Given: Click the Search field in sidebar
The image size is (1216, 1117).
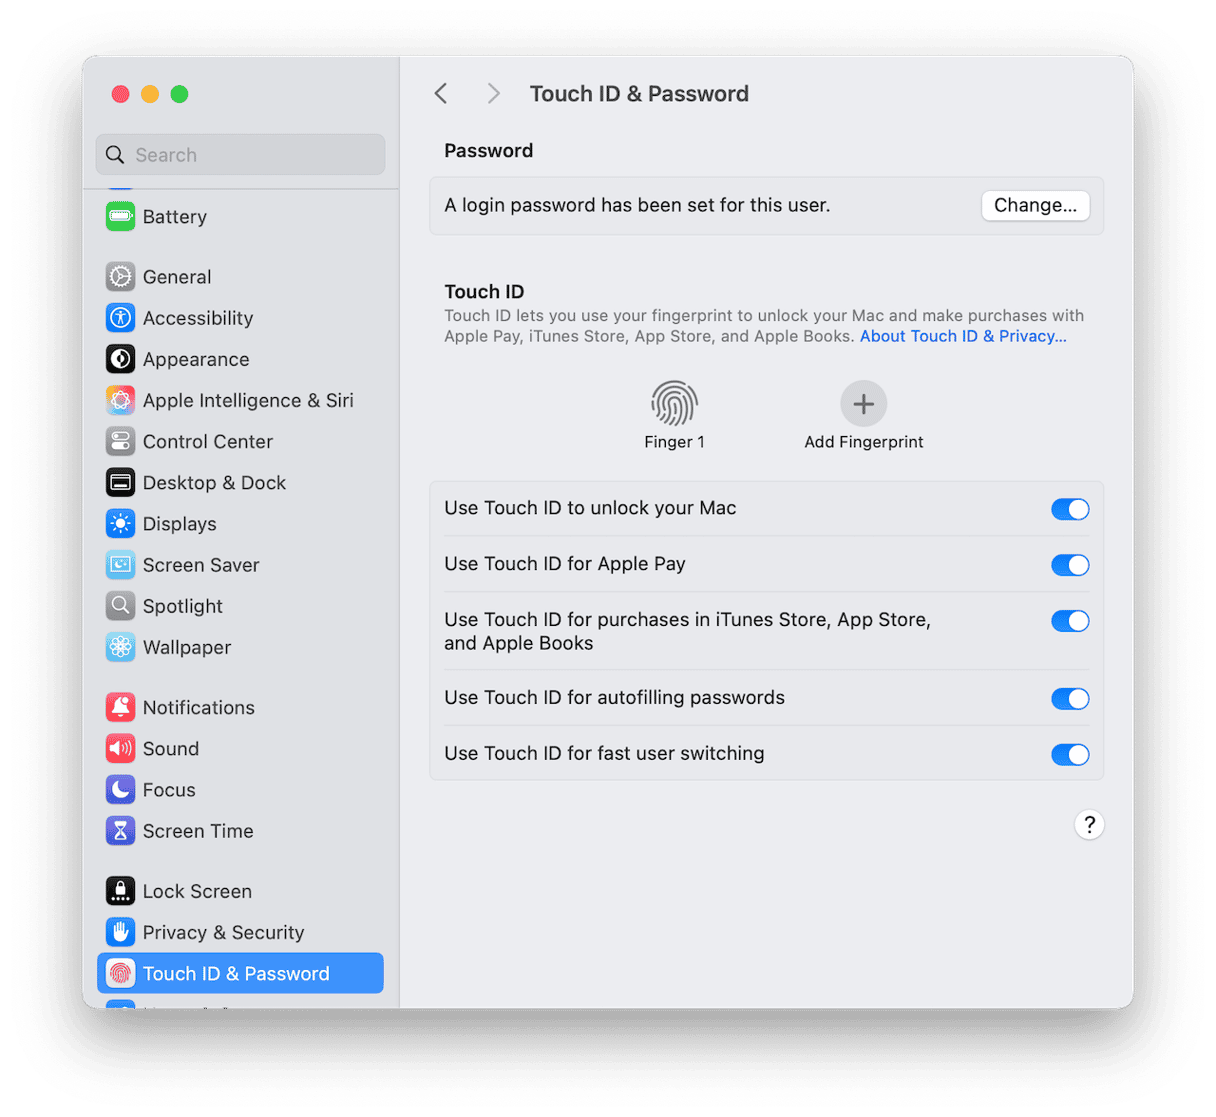Looking at the screenshot, I should click(x=240, y=155).
